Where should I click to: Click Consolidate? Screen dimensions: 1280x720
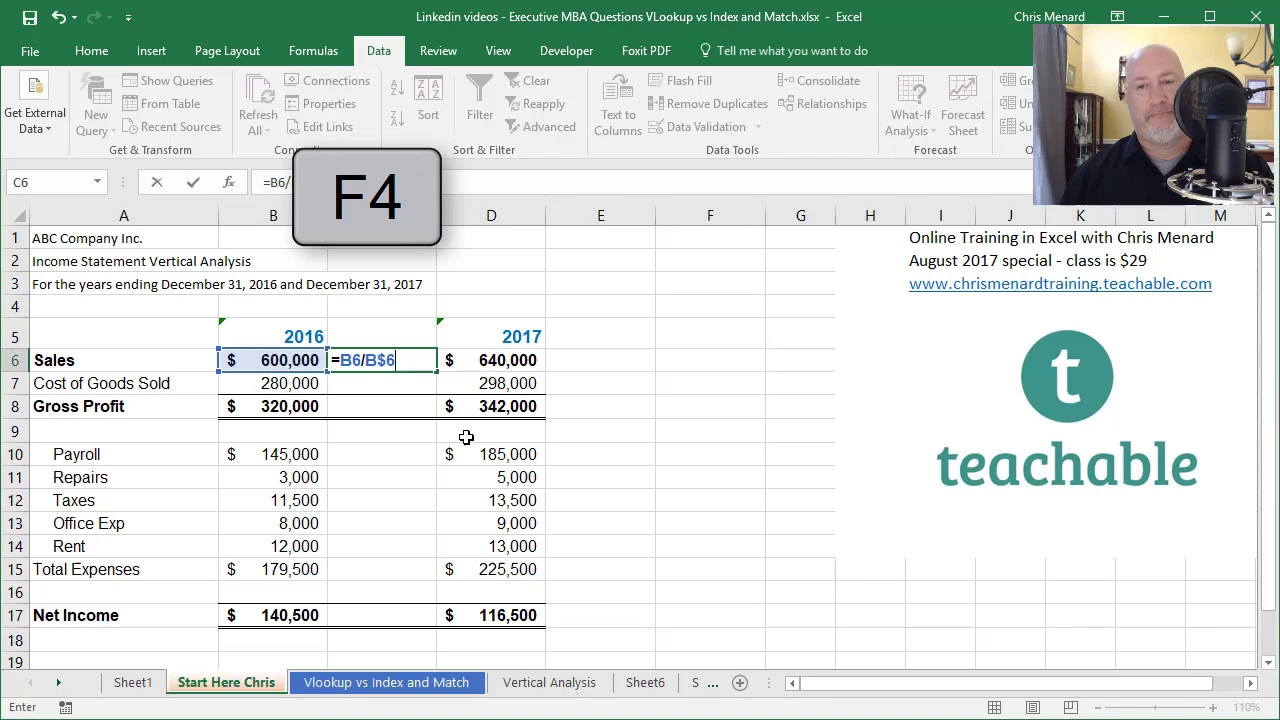(819, 81)
